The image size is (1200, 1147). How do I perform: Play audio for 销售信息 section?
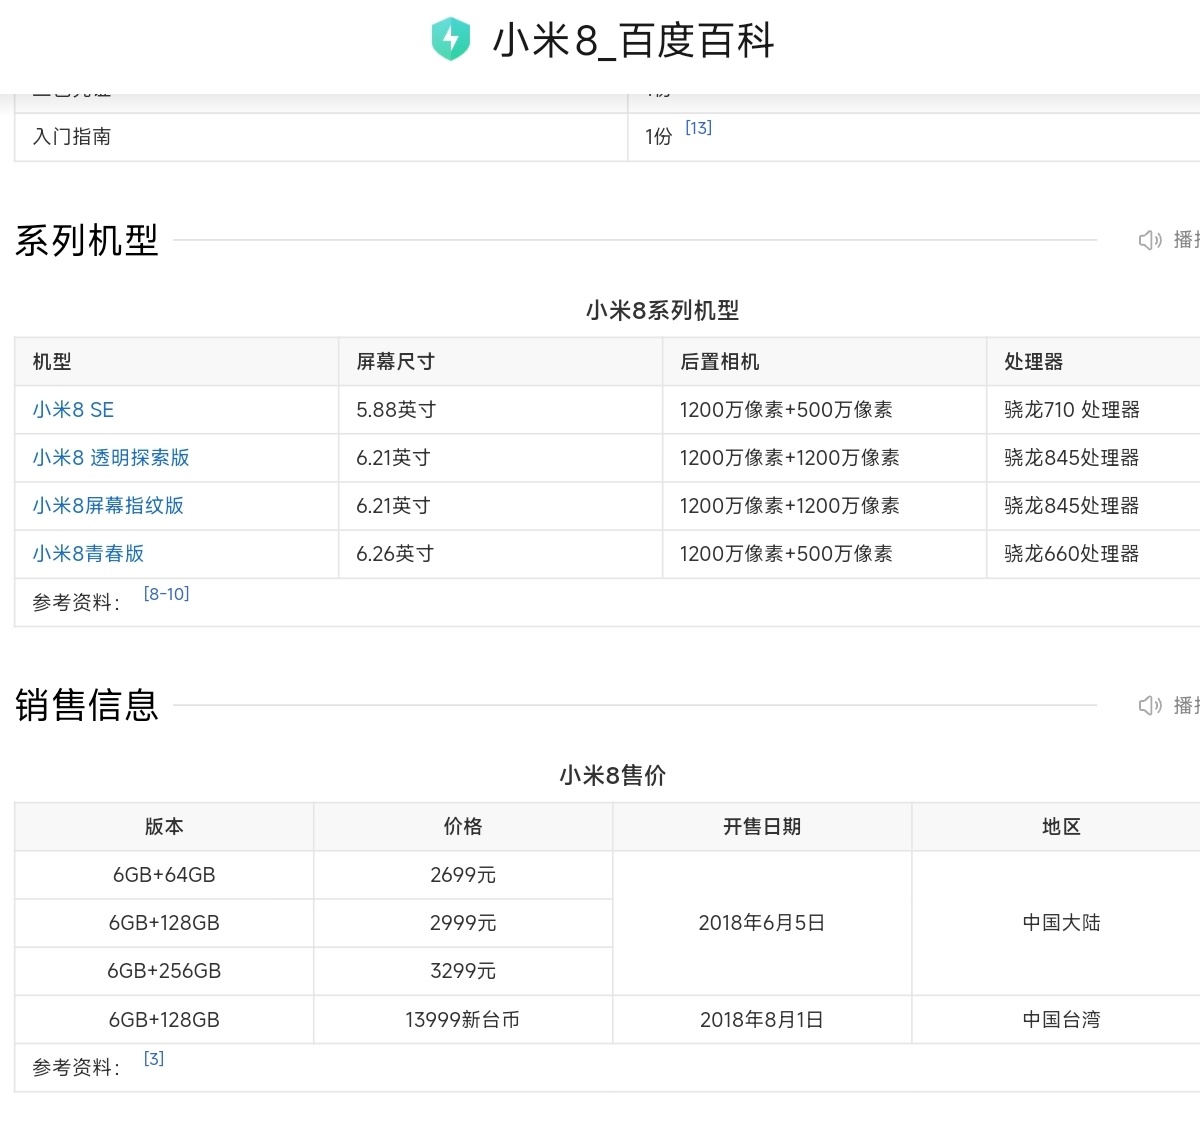tap(1166, 705)
